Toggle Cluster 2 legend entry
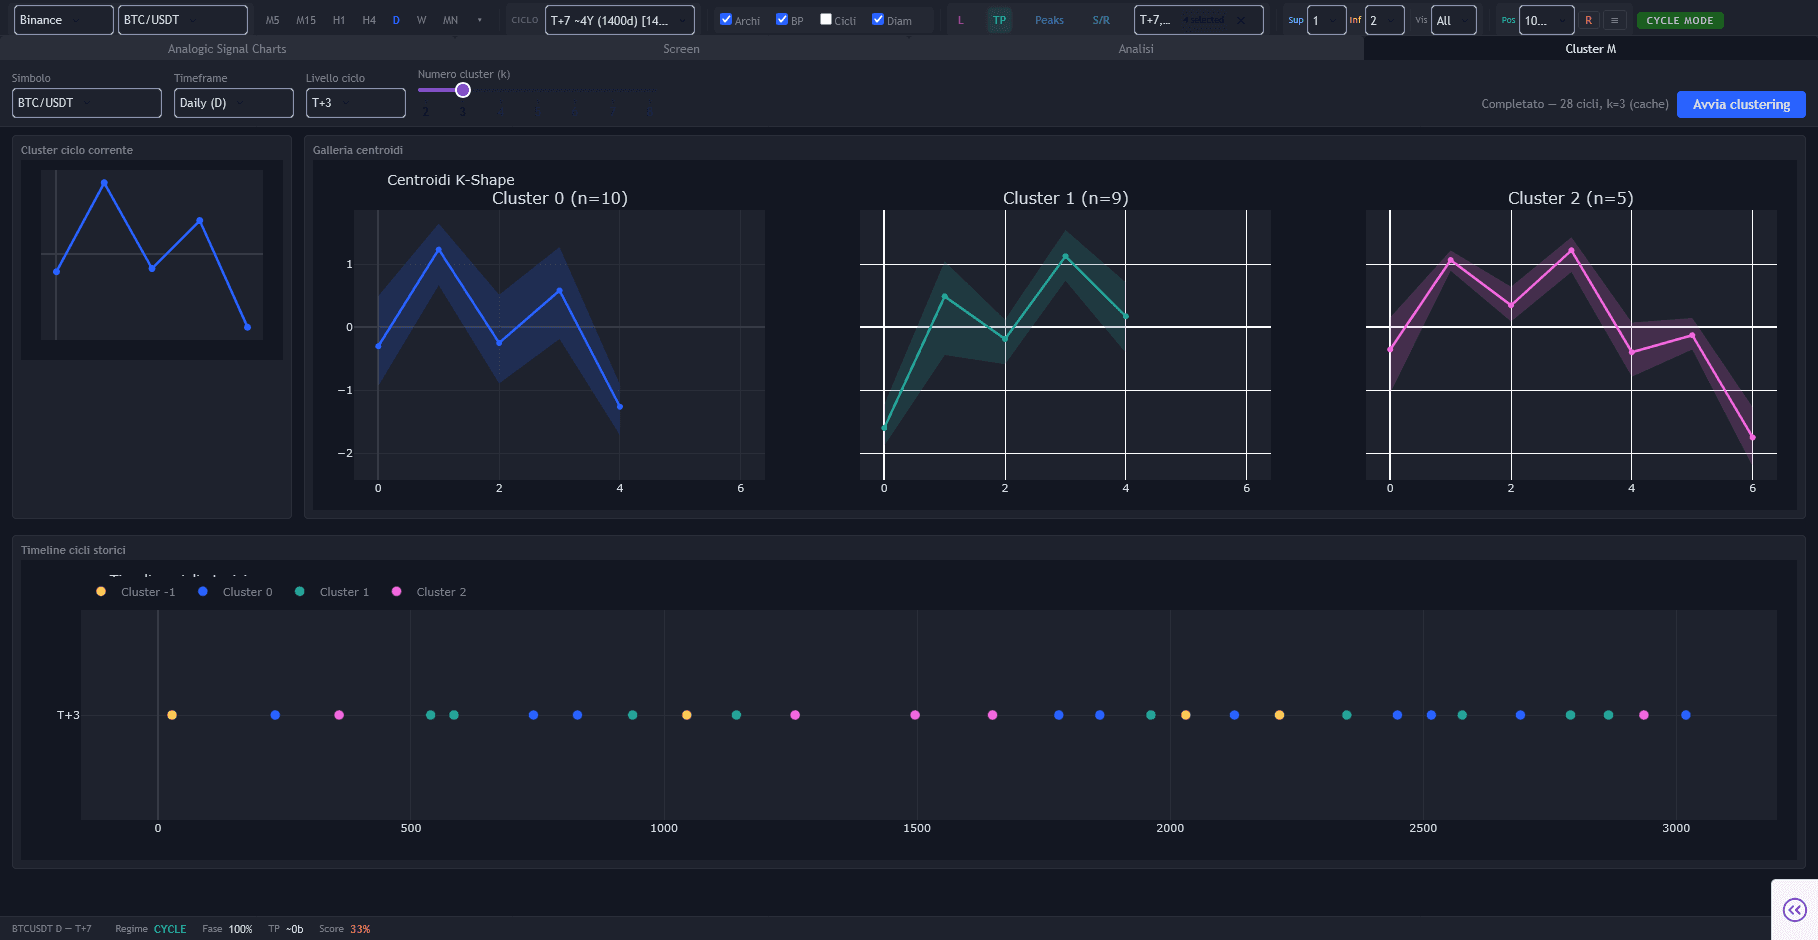 [x=430, y=592]
